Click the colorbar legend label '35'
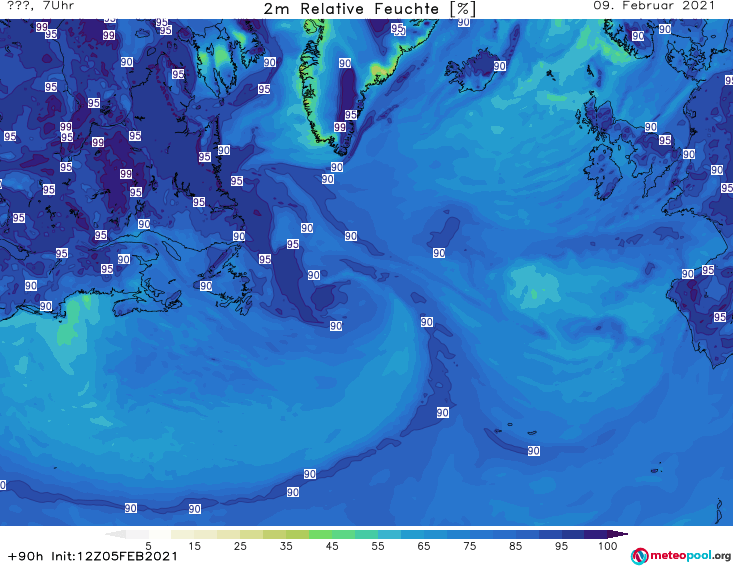 pos(286,546)
